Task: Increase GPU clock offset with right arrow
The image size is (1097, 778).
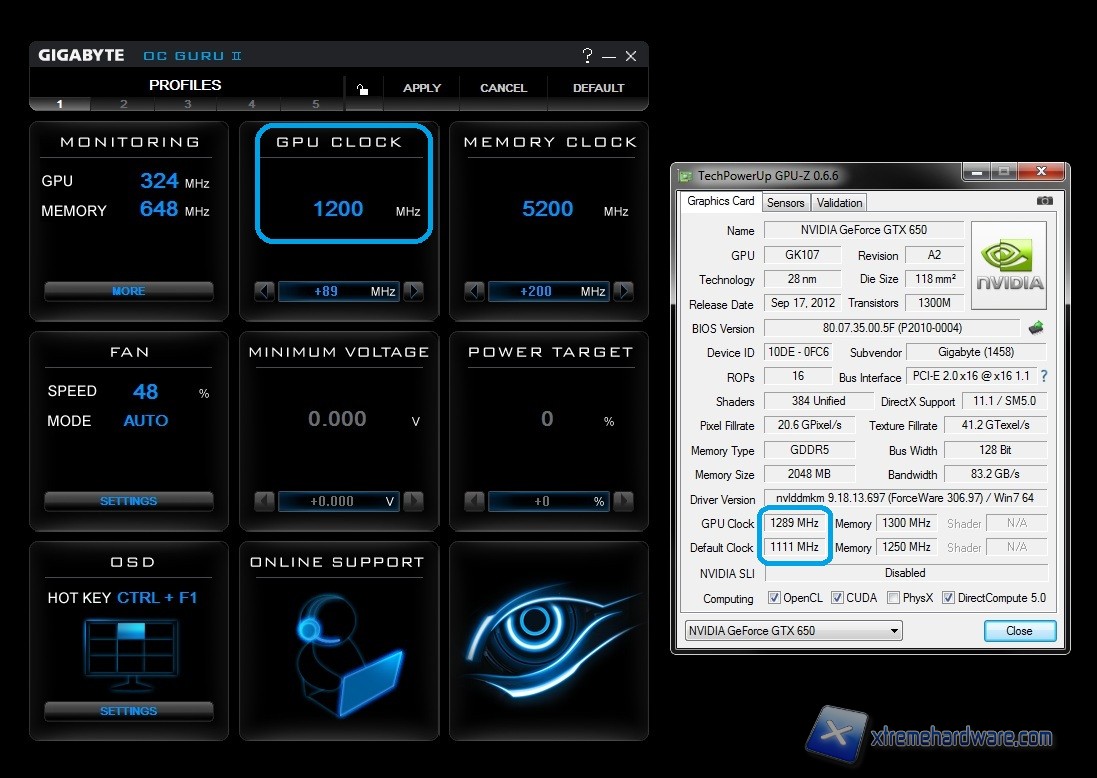Action: click(x=414, y=291)
